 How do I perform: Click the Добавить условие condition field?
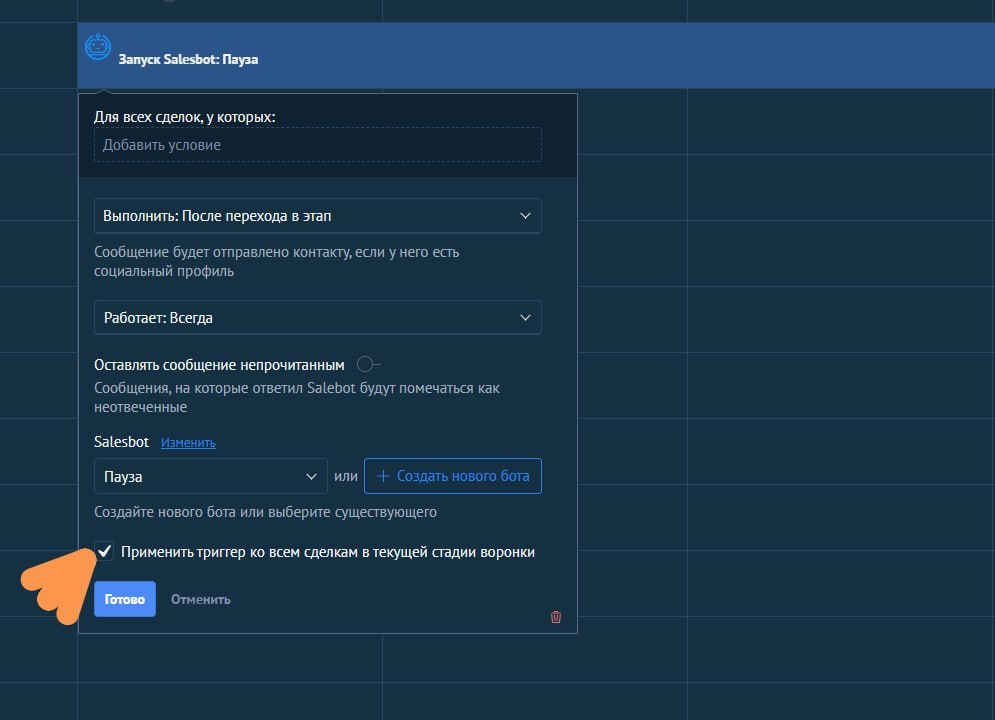[318, 145]
